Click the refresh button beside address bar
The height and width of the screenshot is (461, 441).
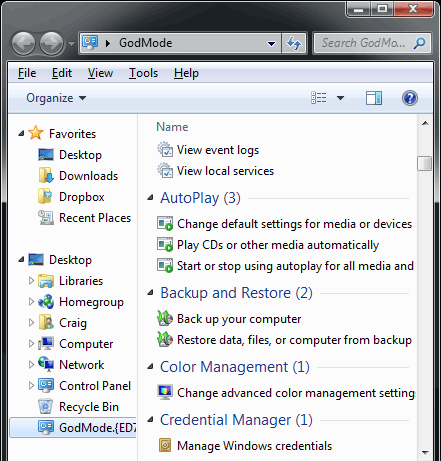[294, 43]
